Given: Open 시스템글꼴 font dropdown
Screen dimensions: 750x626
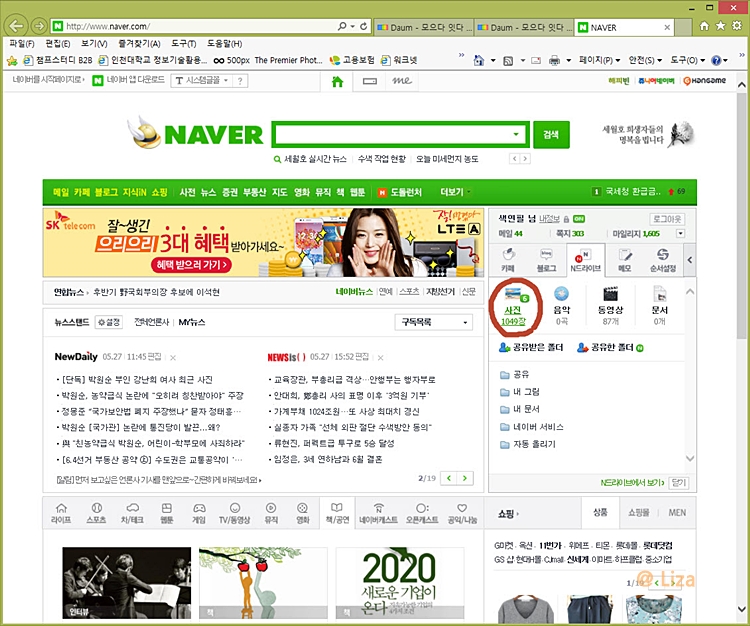Looking at the screenshot, I should pyautogui.click(x=201, y=80).
